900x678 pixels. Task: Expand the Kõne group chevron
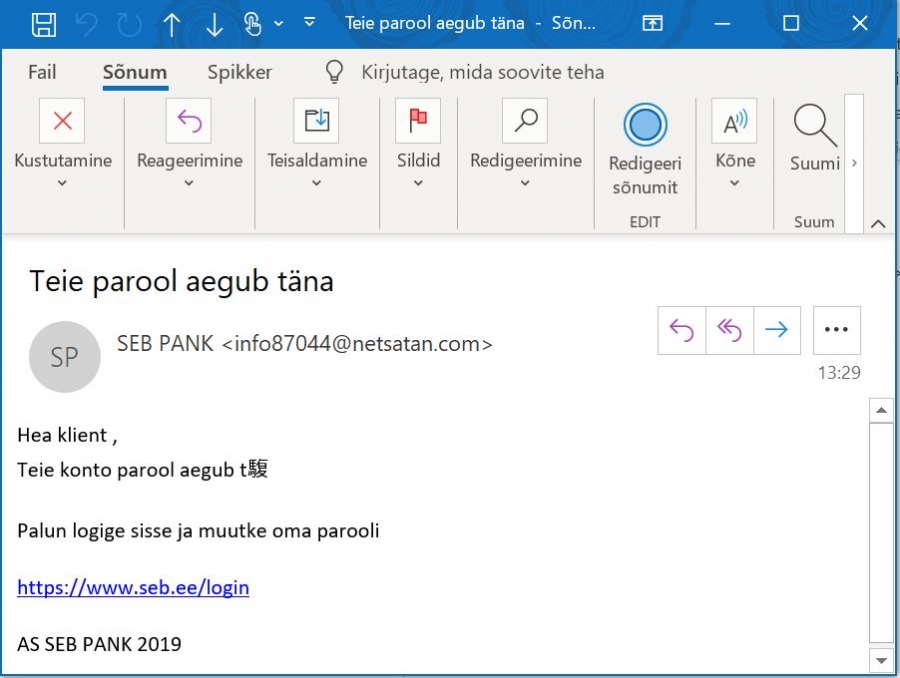[x=735, y=183]
